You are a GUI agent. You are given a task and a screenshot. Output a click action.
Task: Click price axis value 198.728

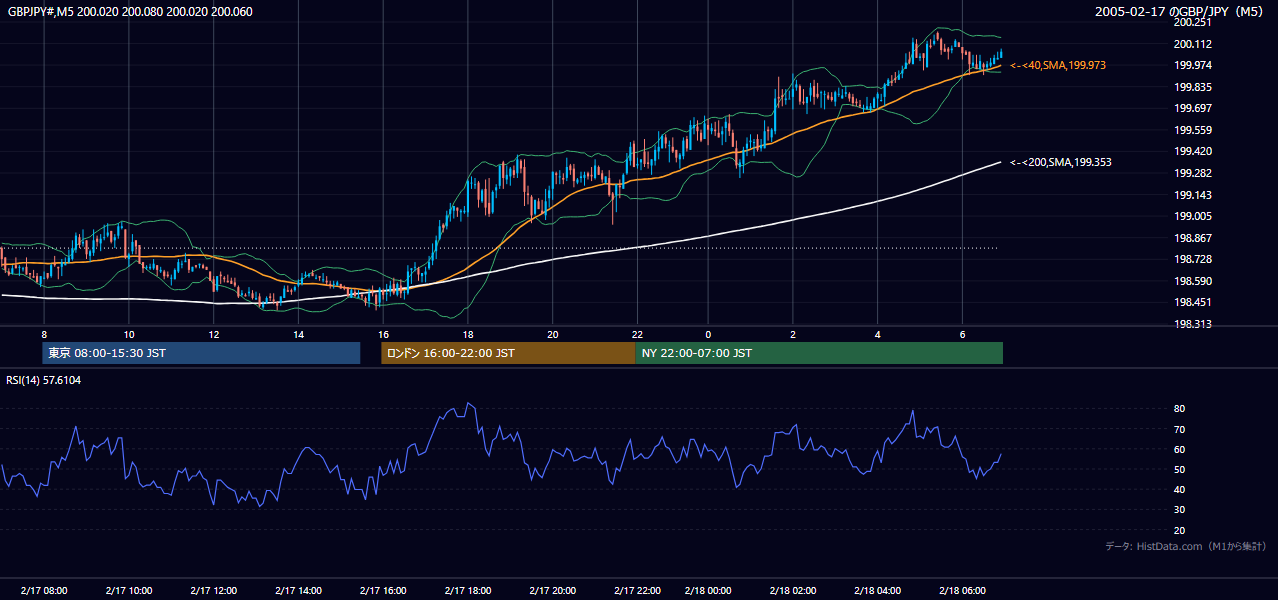click(1193, 259)
